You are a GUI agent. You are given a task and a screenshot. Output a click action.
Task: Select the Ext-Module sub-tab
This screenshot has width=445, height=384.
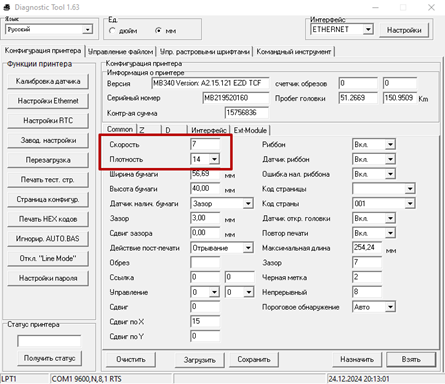coord(250,130)
